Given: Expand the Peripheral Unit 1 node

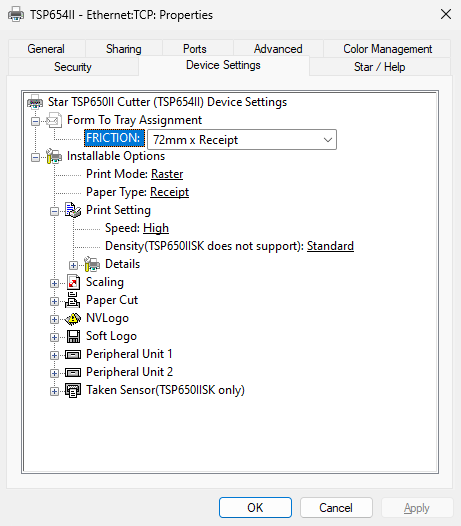Looking at the screenshot, I should pyautogui.click(x=54, y=356).
